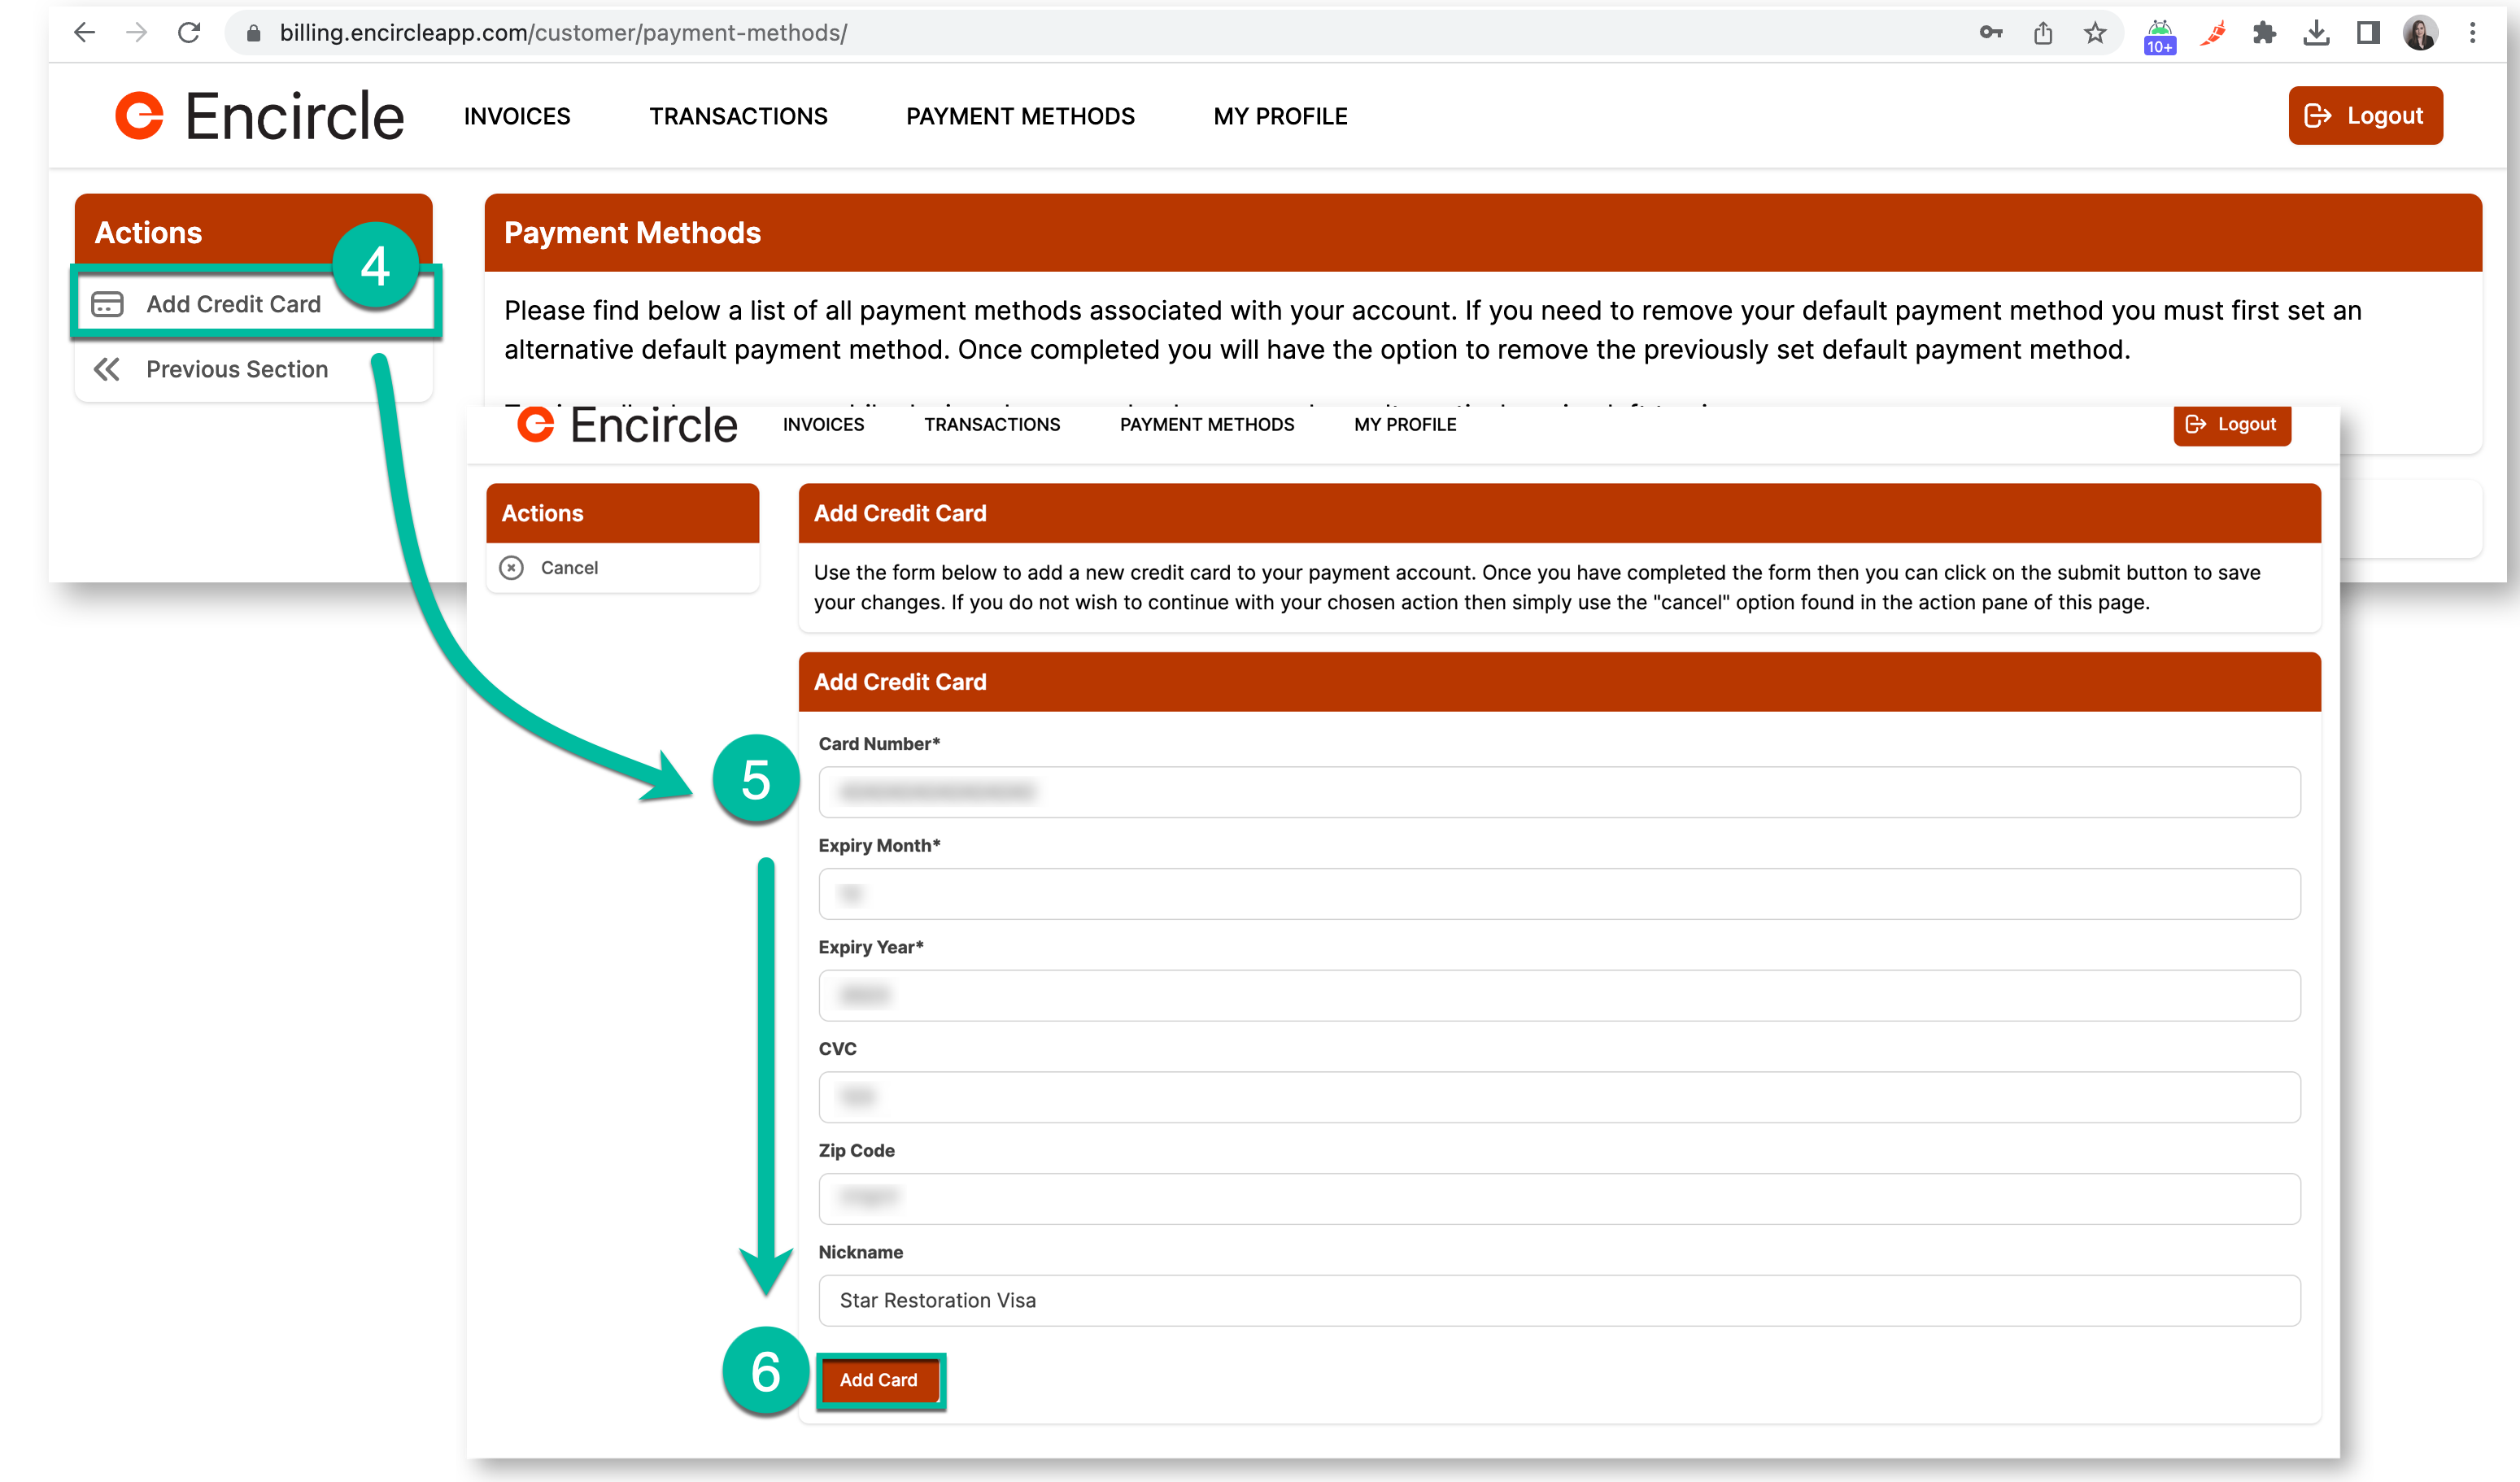Open the Chrome three-dot menu
The image size is (2520, 1482).
click(x=2472, y=32)
